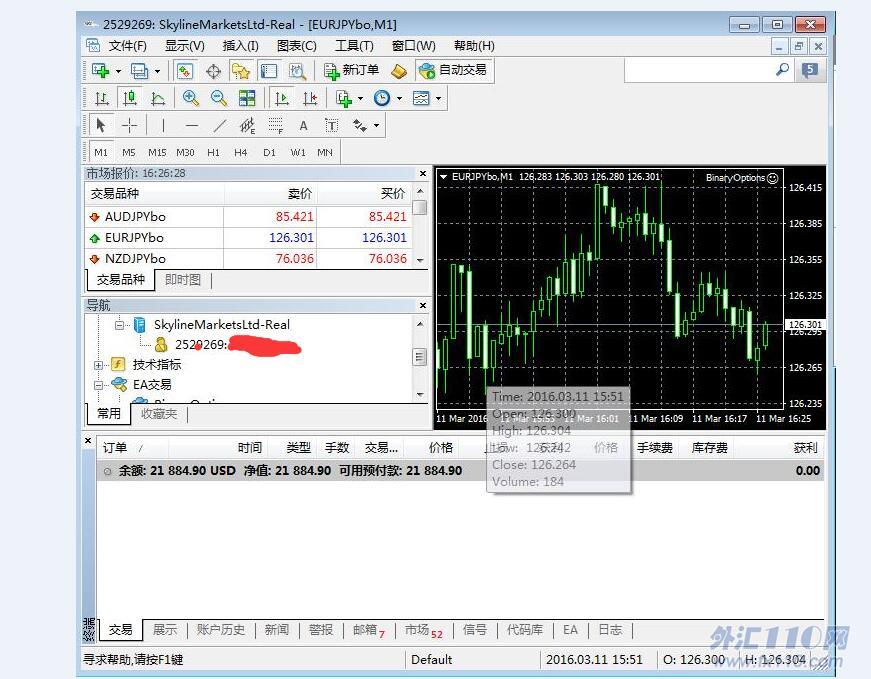
Task: Select the crosshair tool
Action: [129, 126]
